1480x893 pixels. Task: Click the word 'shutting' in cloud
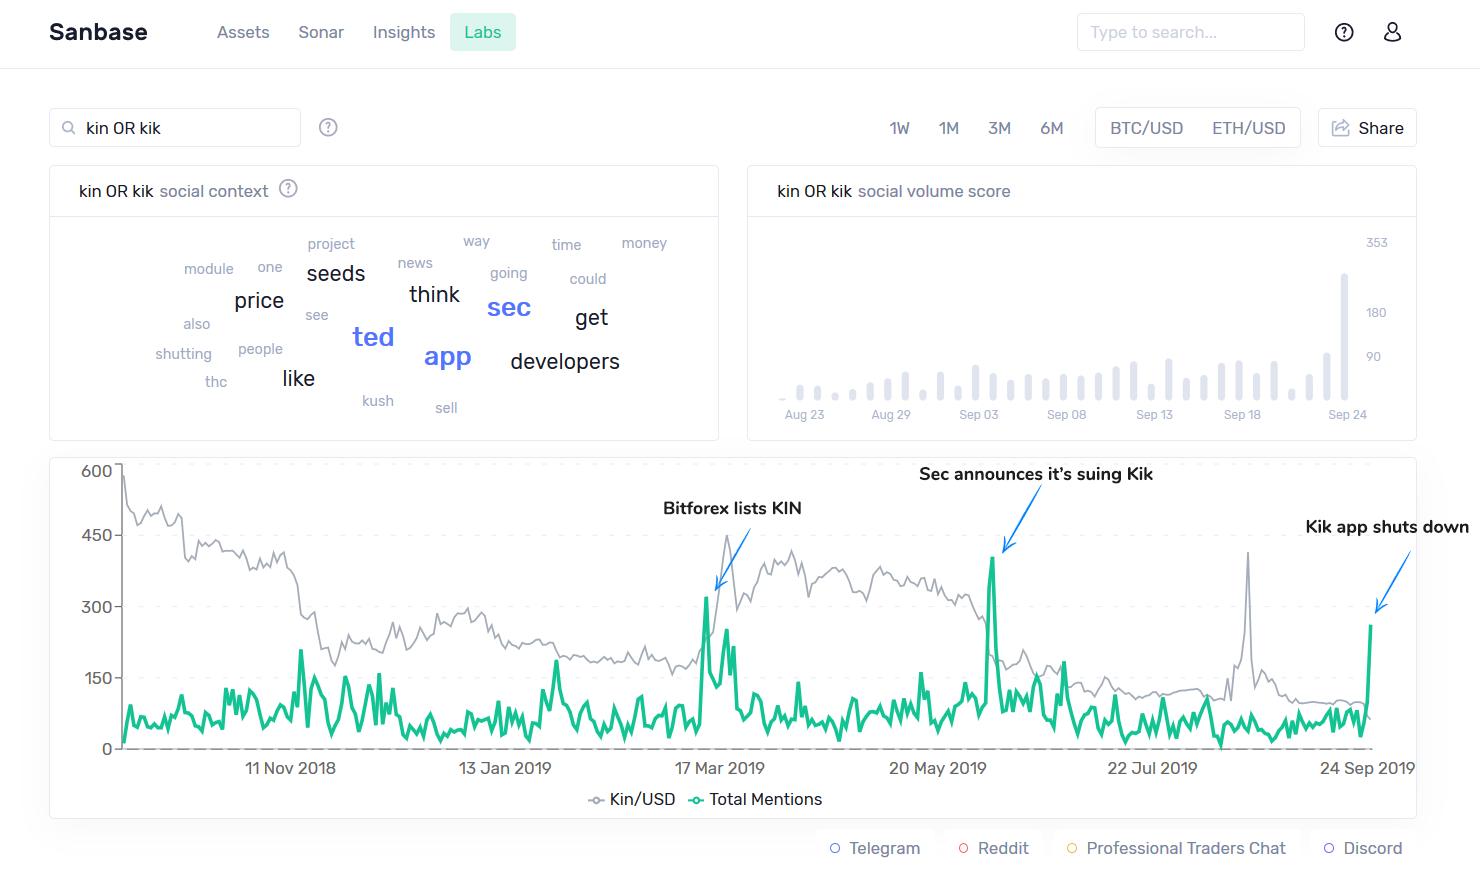183,354
